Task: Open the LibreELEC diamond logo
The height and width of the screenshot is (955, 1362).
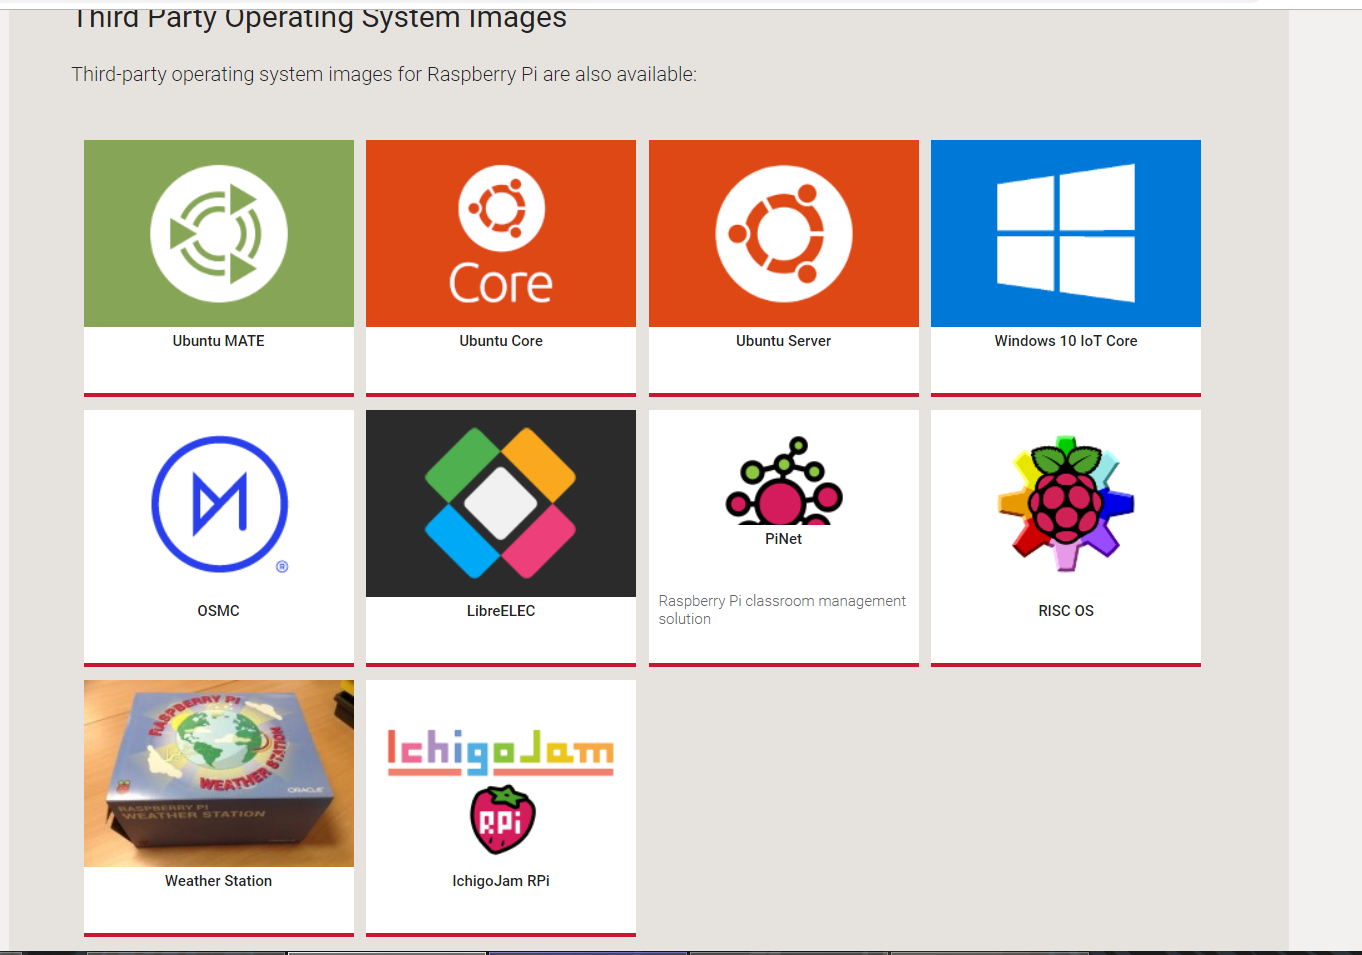Action: click(x=501, y=503)
